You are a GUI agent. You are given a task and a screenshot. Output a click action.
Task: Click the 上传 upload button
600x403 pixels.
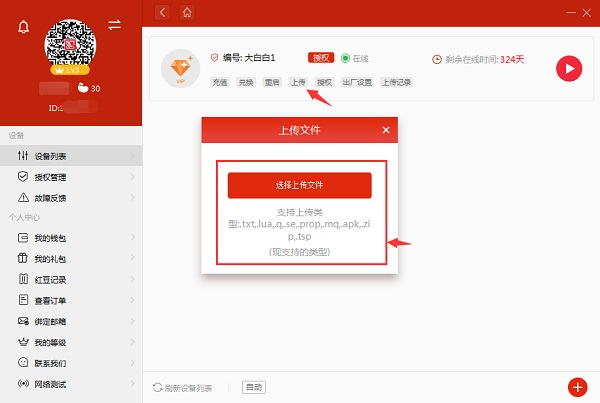298,82
